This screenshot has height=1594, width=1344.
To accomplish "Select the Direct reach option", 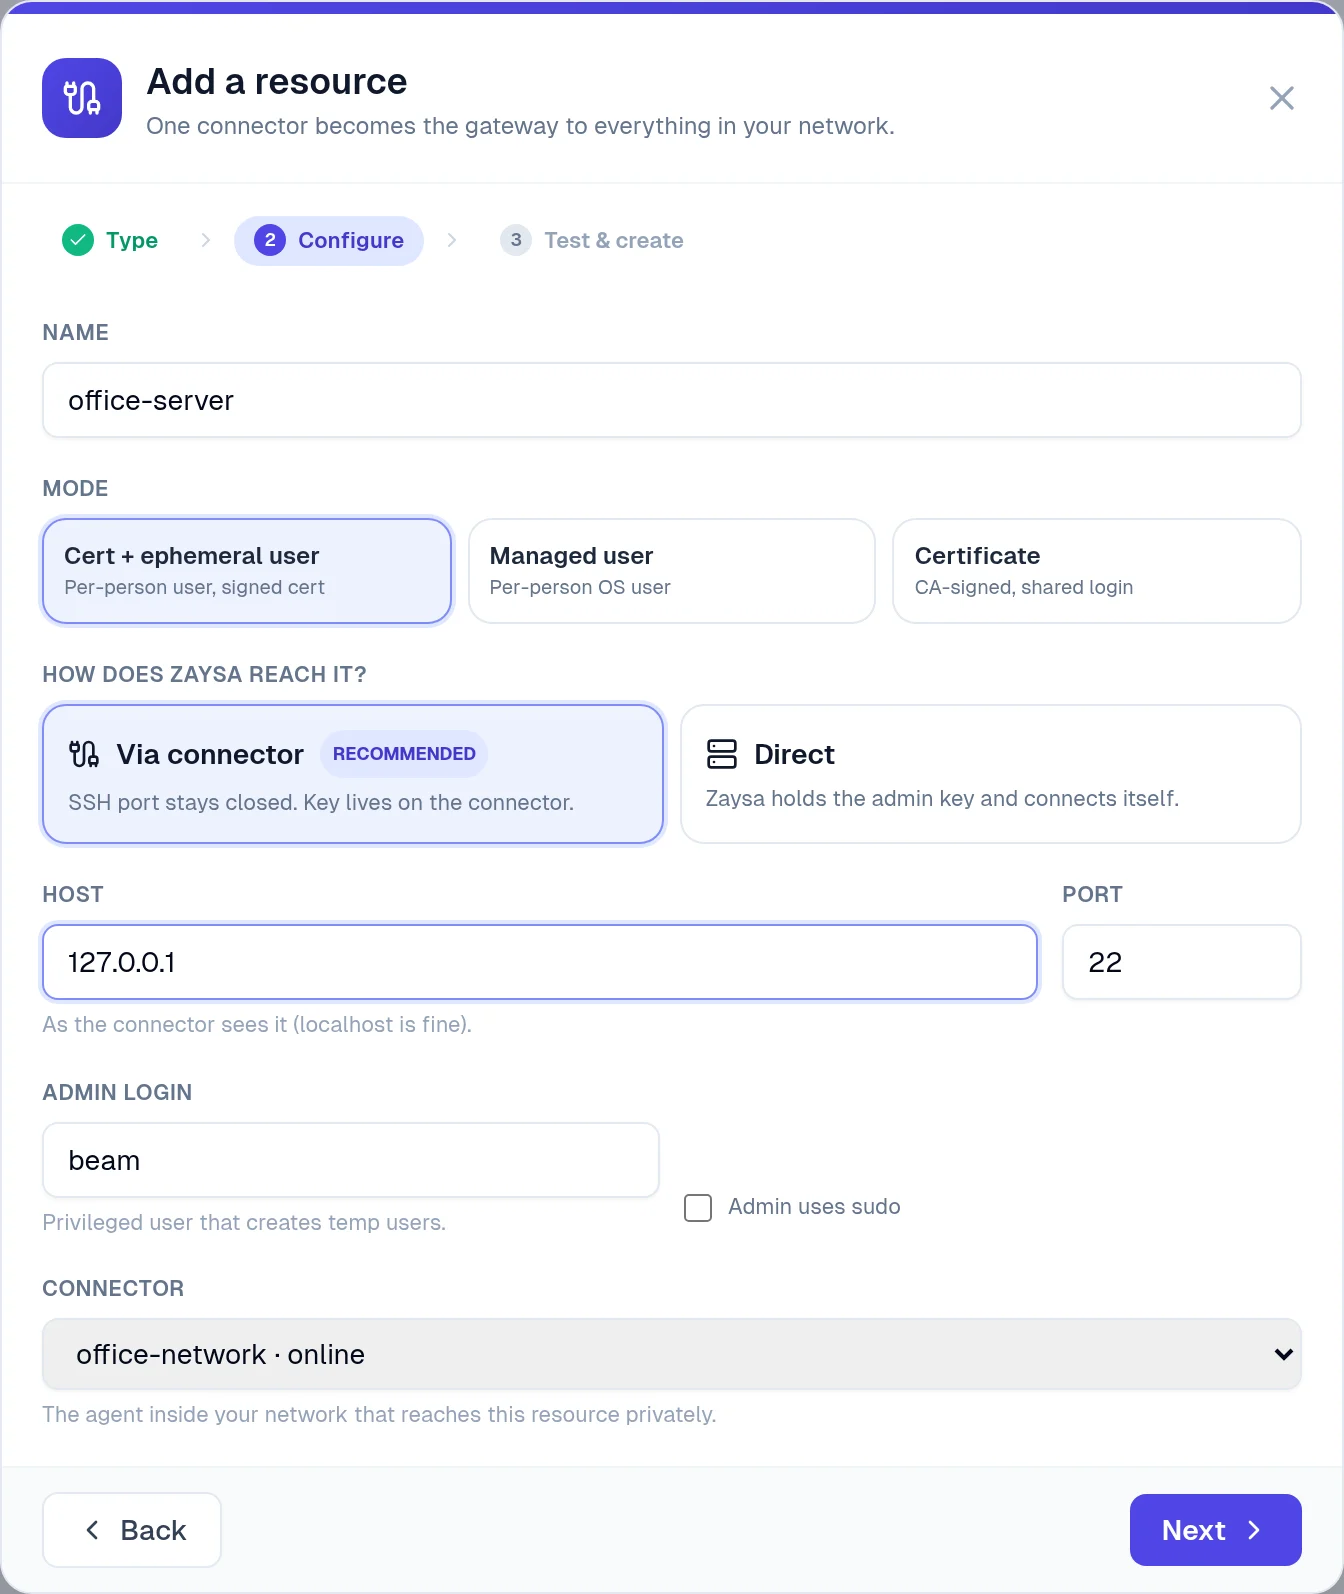I will click(x=990, y=774).
